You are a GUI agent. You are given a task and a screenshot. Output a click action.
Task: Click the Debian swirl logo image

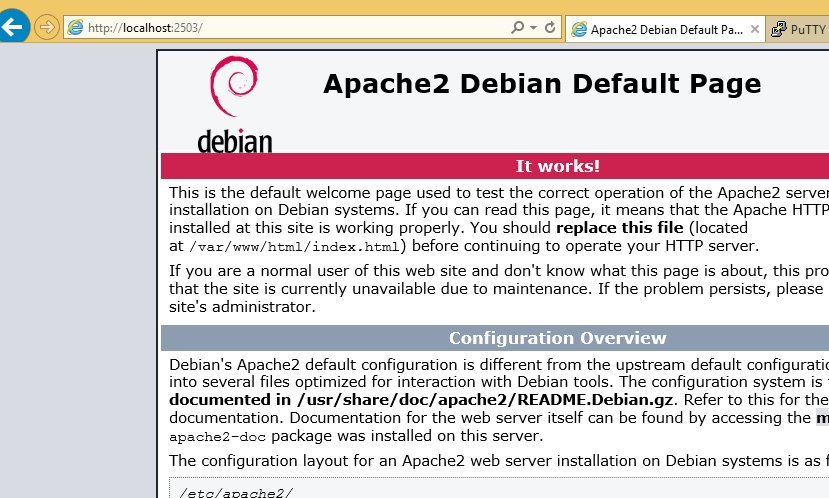234,86
